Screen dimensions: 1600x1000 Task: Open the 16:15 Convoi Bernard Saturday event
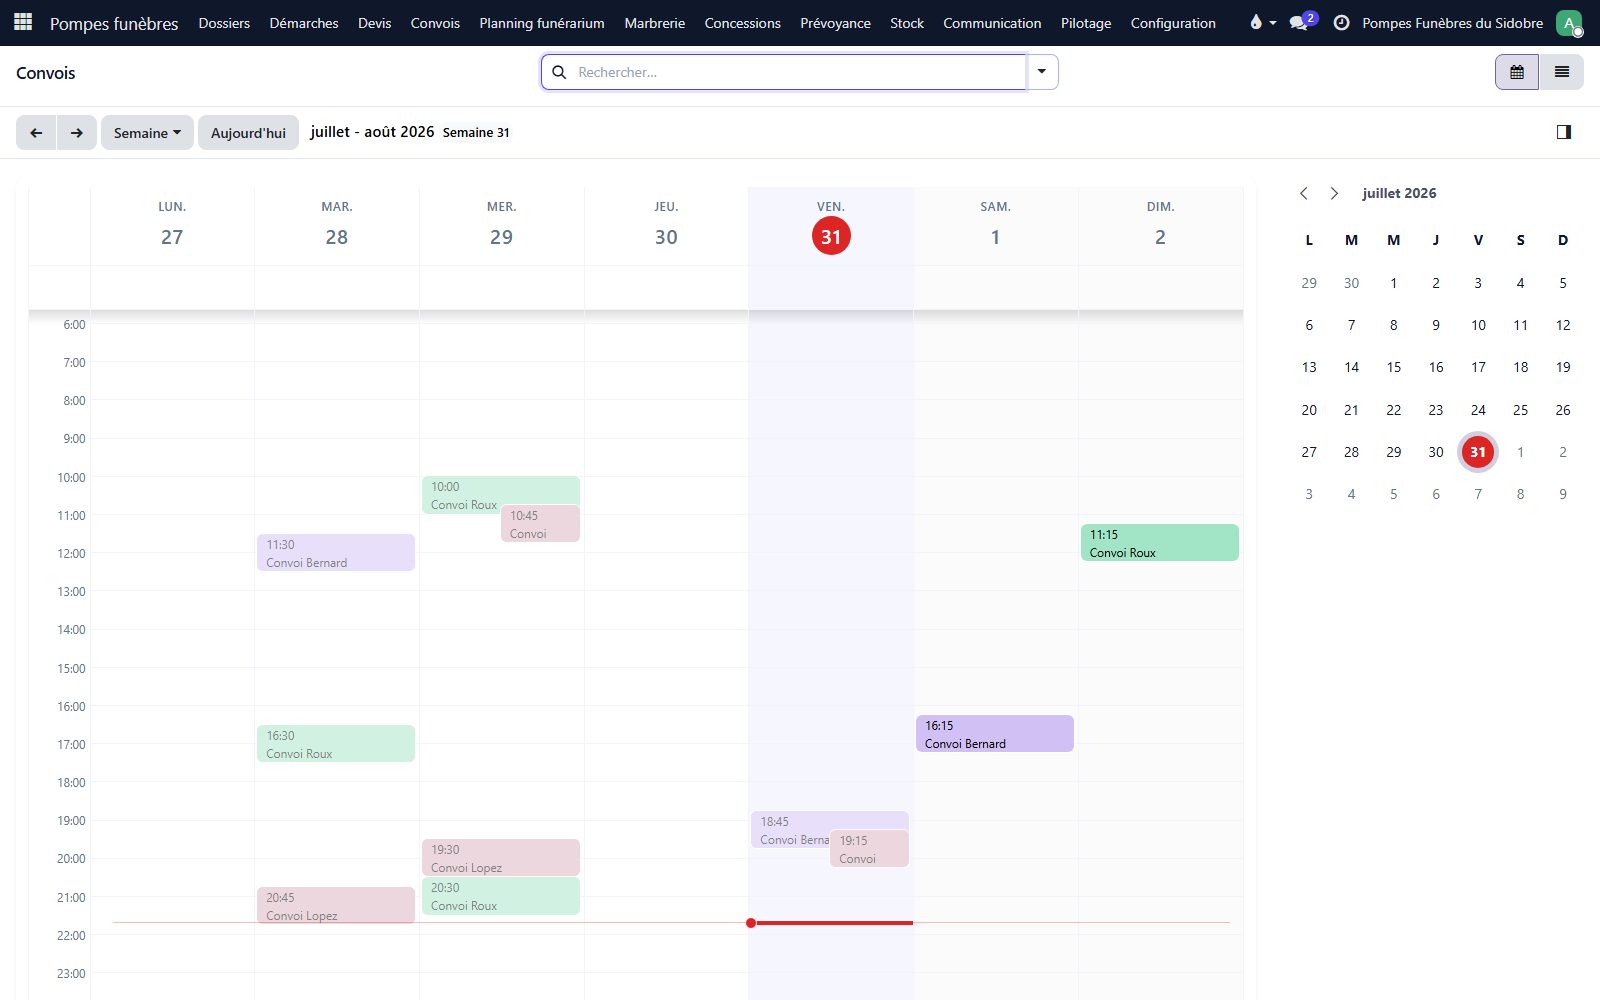995,734
